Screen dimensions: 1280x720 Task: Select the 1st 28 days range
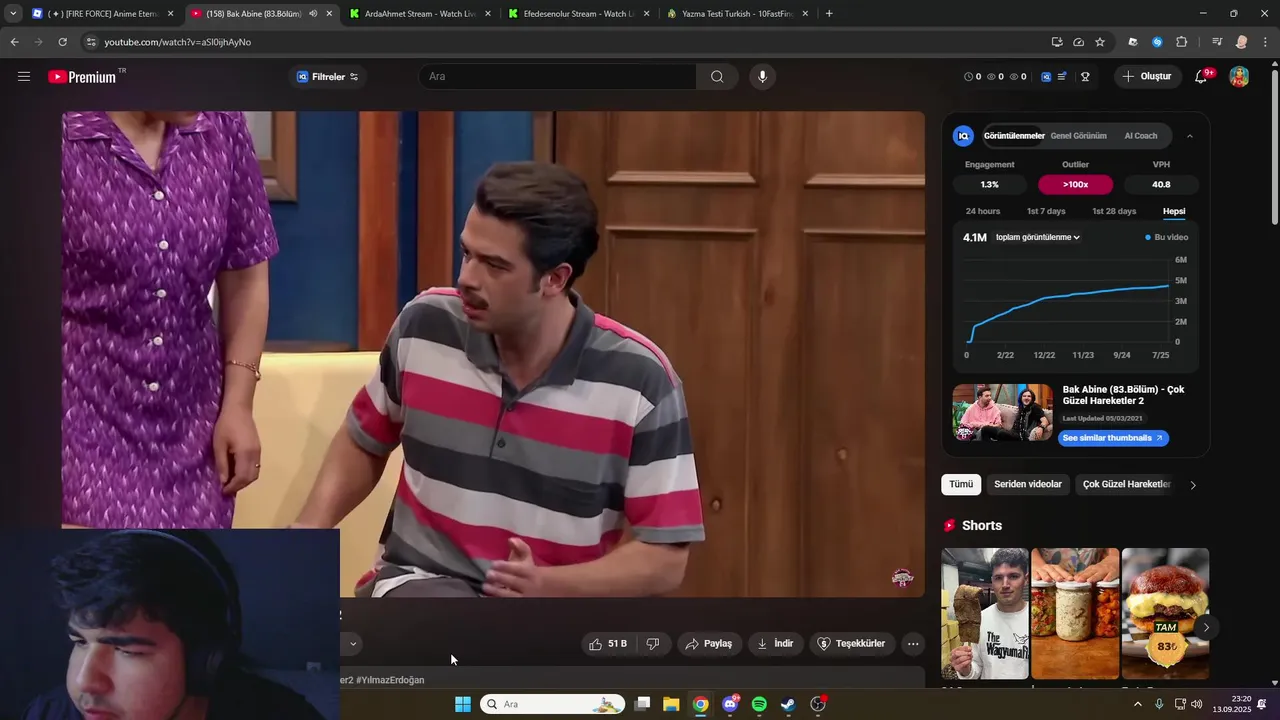tap(1114, 211)
